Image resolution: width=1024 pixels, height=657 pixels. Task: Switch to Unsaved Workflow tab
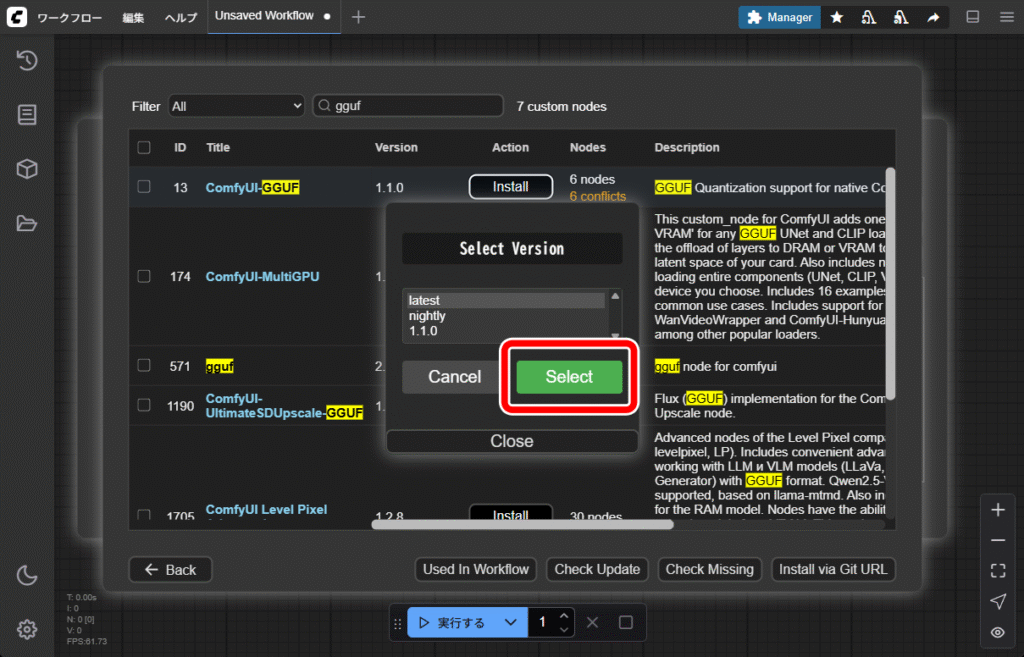[273, 16]
